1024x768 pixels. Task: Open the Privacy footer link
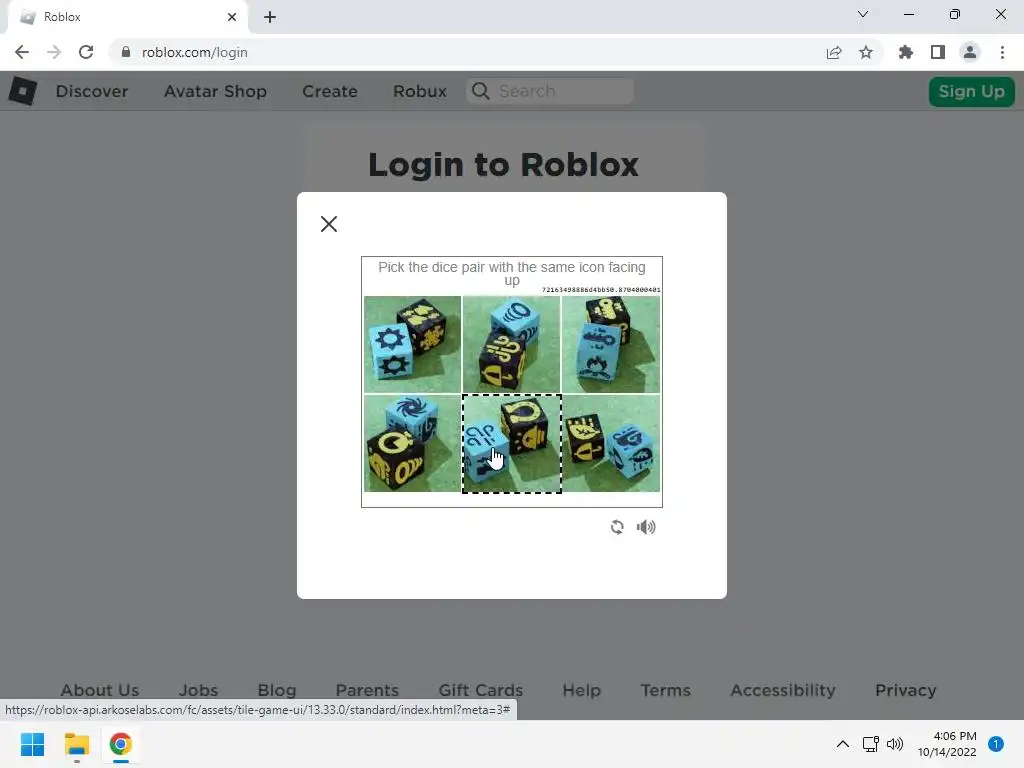point(906,690)
